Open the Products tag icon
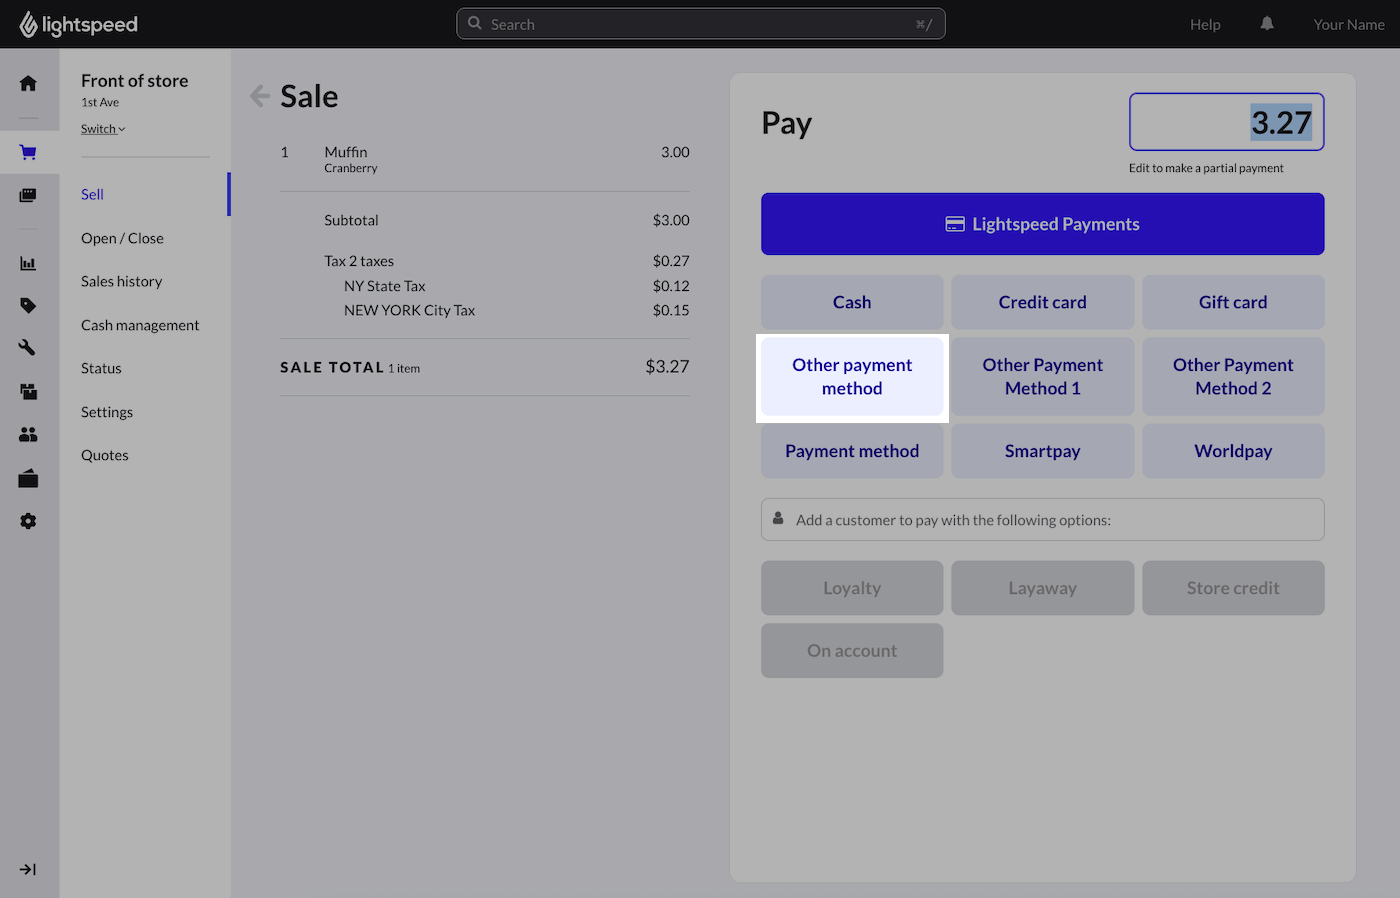1400x898 pixels. point(28,306)
